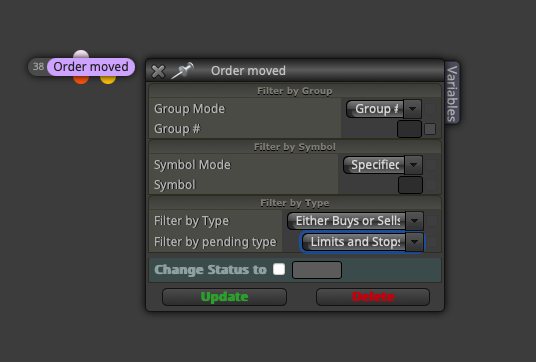The height and width of the screenshot is (362, 536).
Task: Click the yellow output dot under node
Action: tap(108, 80)
